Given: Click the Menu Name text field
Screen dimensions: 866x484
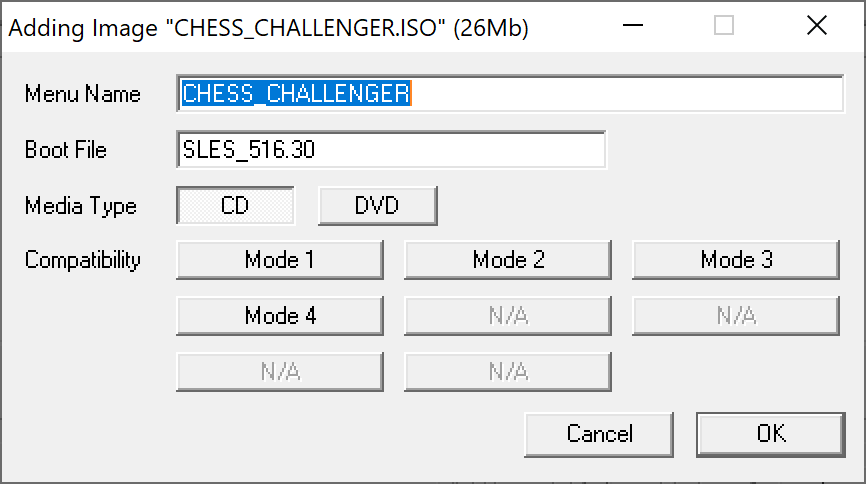Looking at the screenshot, I should (x=510, y=94).
